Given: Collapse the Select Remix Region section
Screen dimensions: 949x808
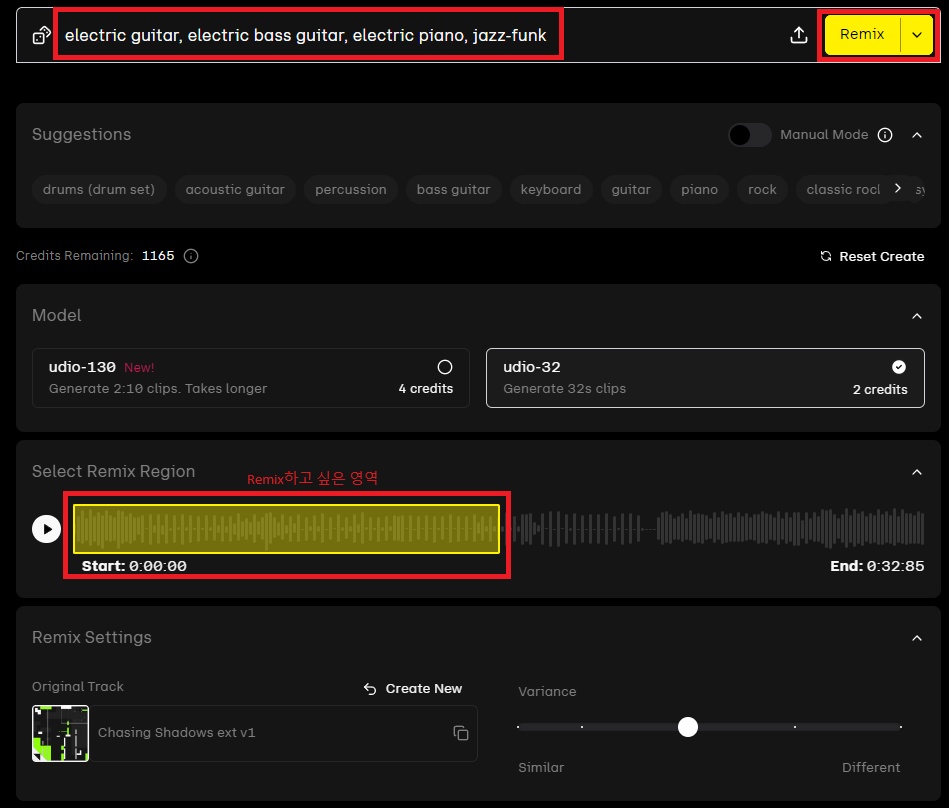Looking at the screenshot, I should [x=917, y=472].
